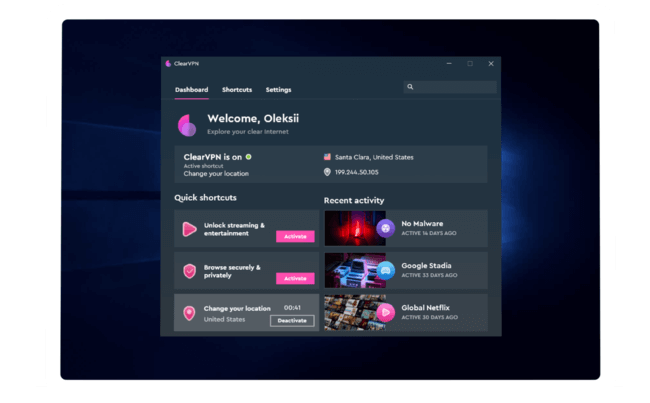Open the Settings tab

point(278,90)
